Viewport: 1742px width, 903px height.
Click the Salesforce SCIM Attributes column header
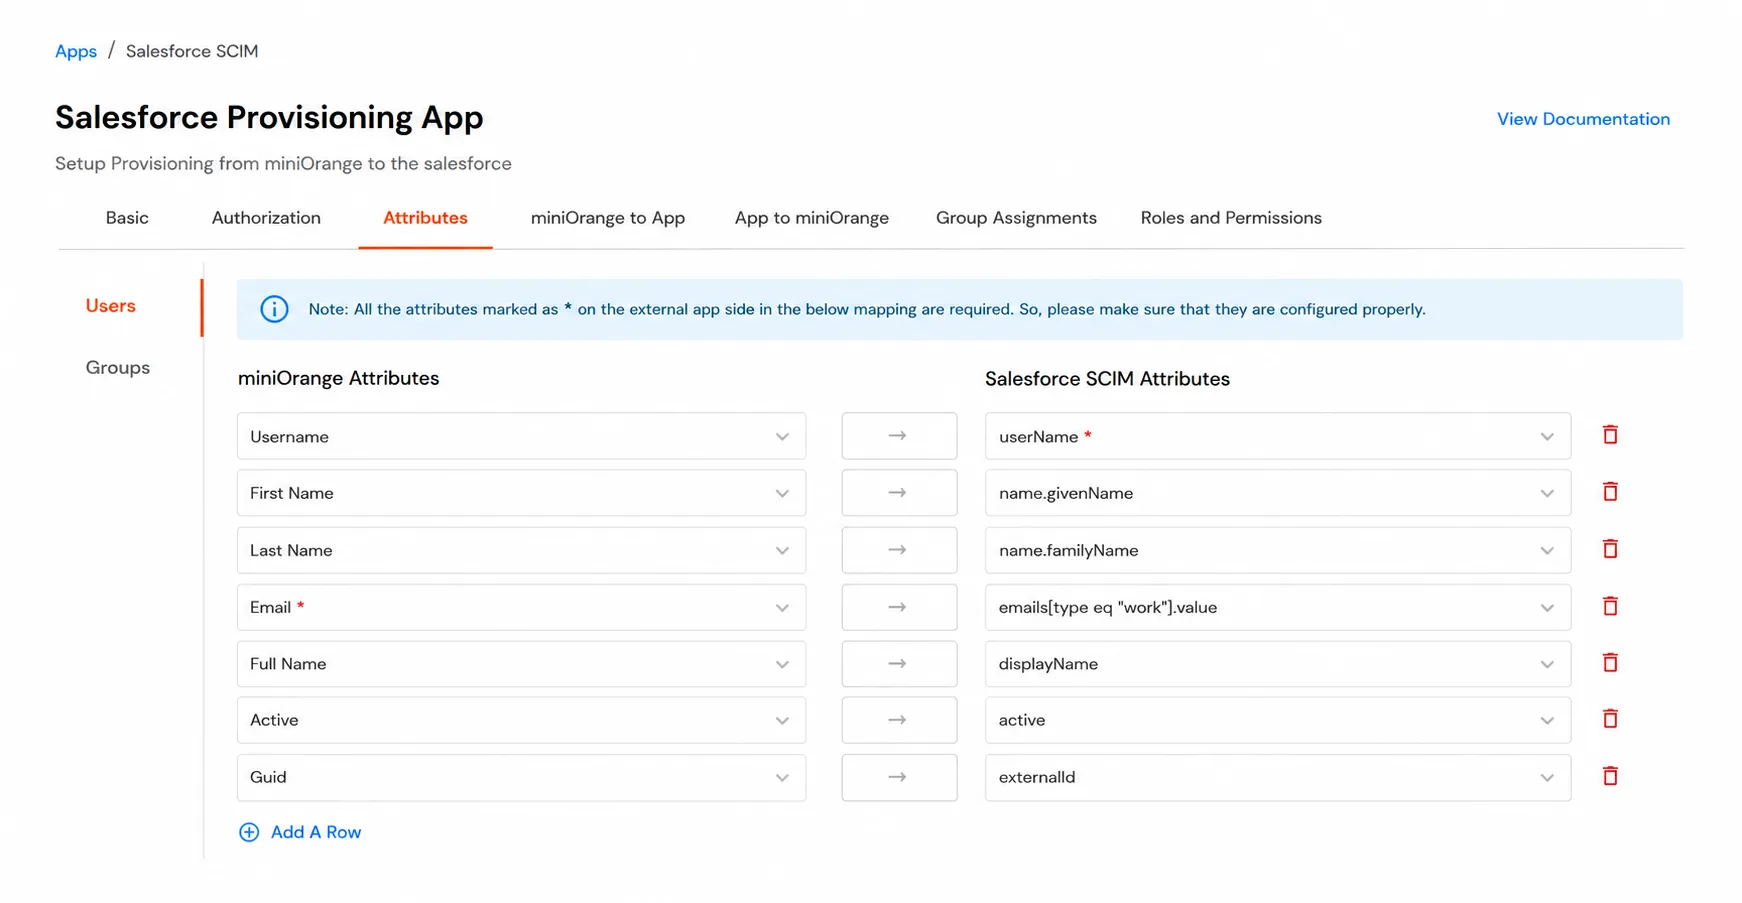[1107, 379]
